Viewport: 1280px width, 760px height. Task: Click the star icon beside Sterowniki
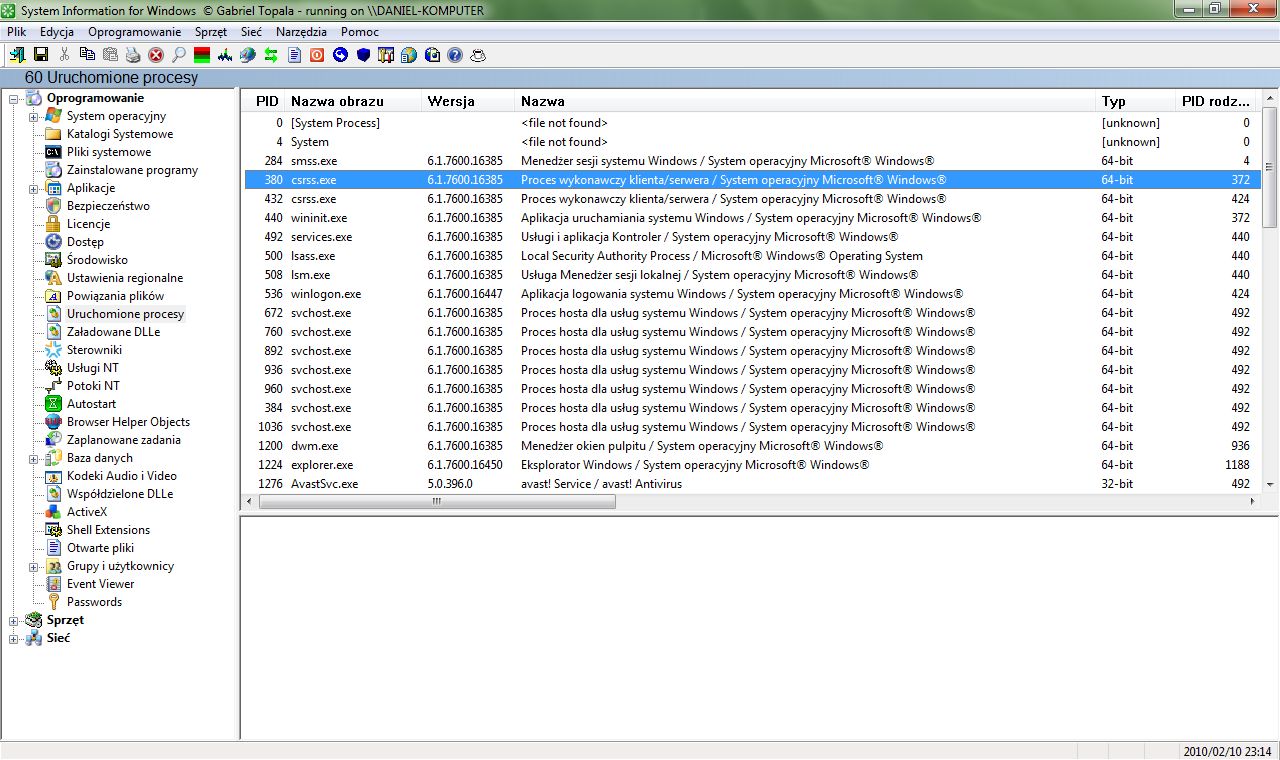(x=53, y=350)
